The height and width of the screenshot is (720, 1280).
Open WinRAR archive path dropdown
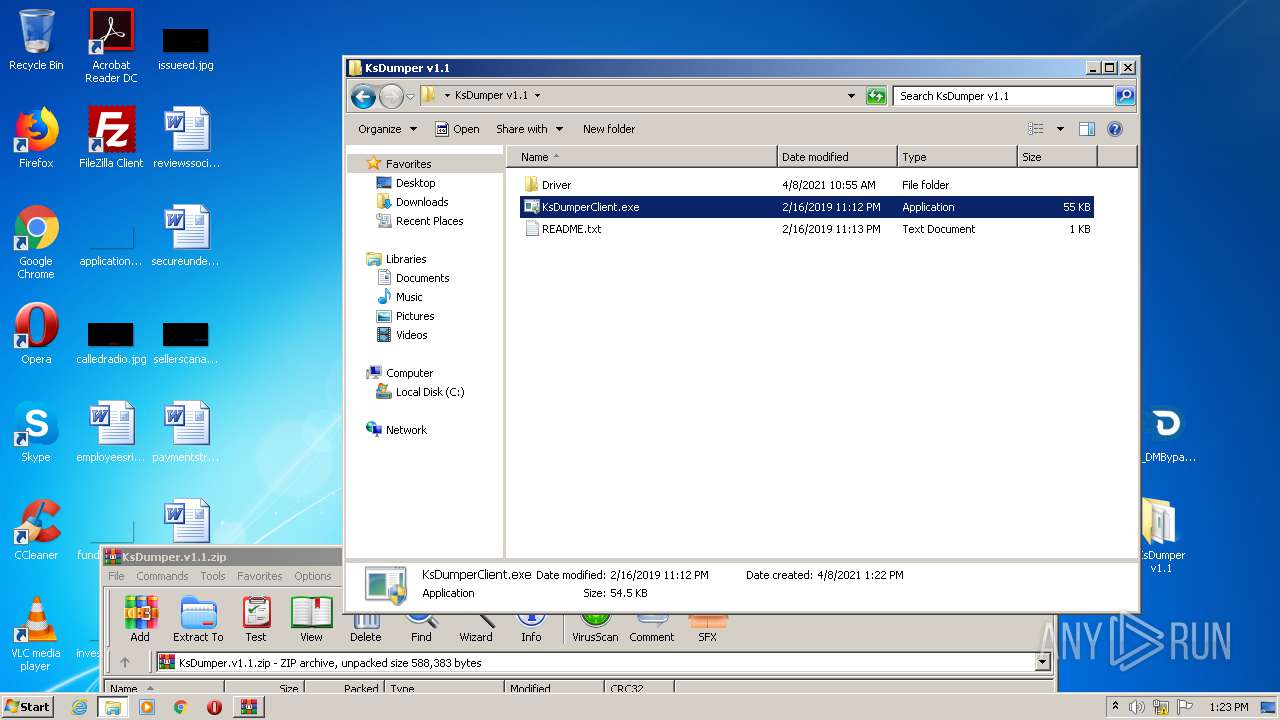(x=1043, y=662)
